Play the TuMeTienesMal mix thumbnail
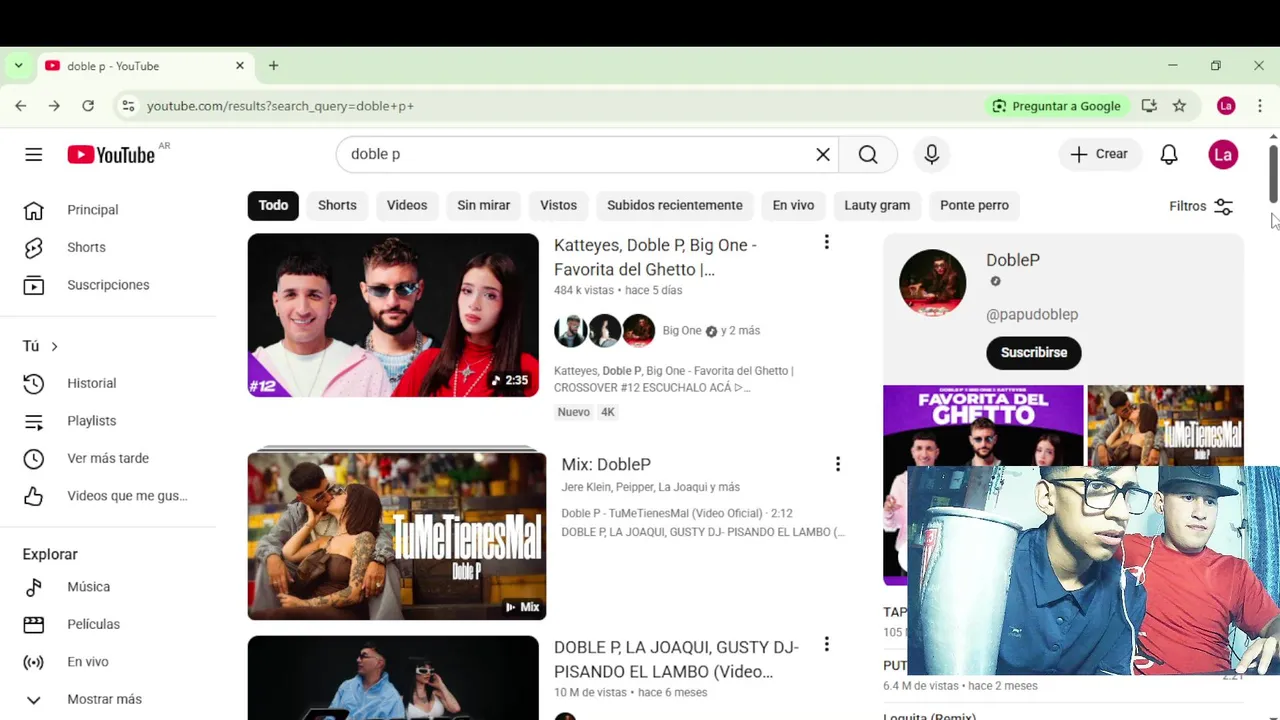 click(397, 536)
